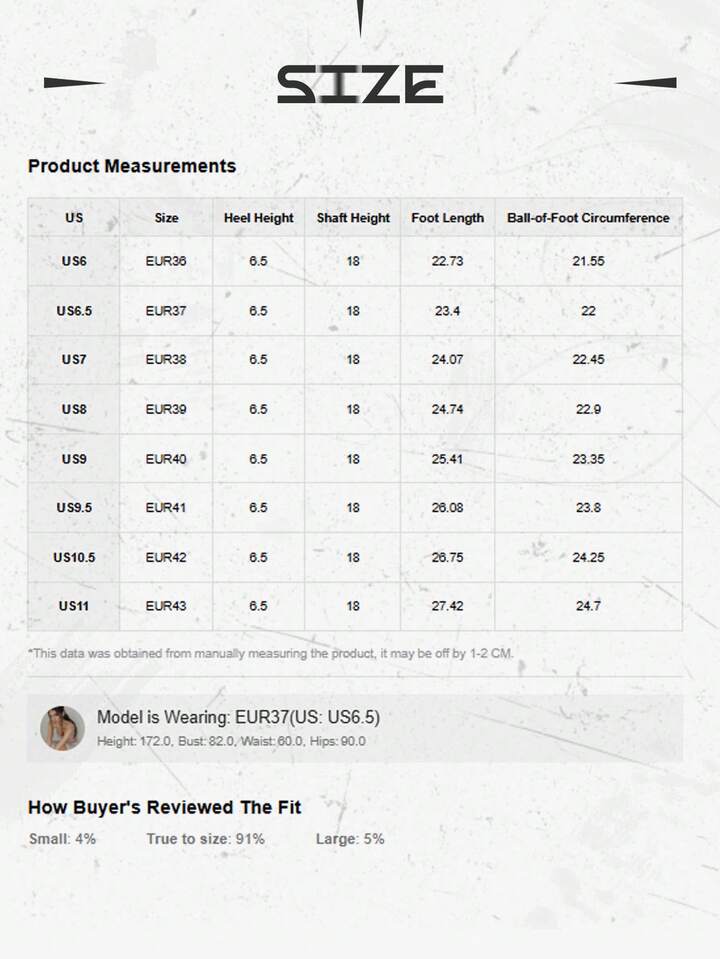720x959 pixels.
Task: Click the Shaft Height column header
Action: [353, 218]
